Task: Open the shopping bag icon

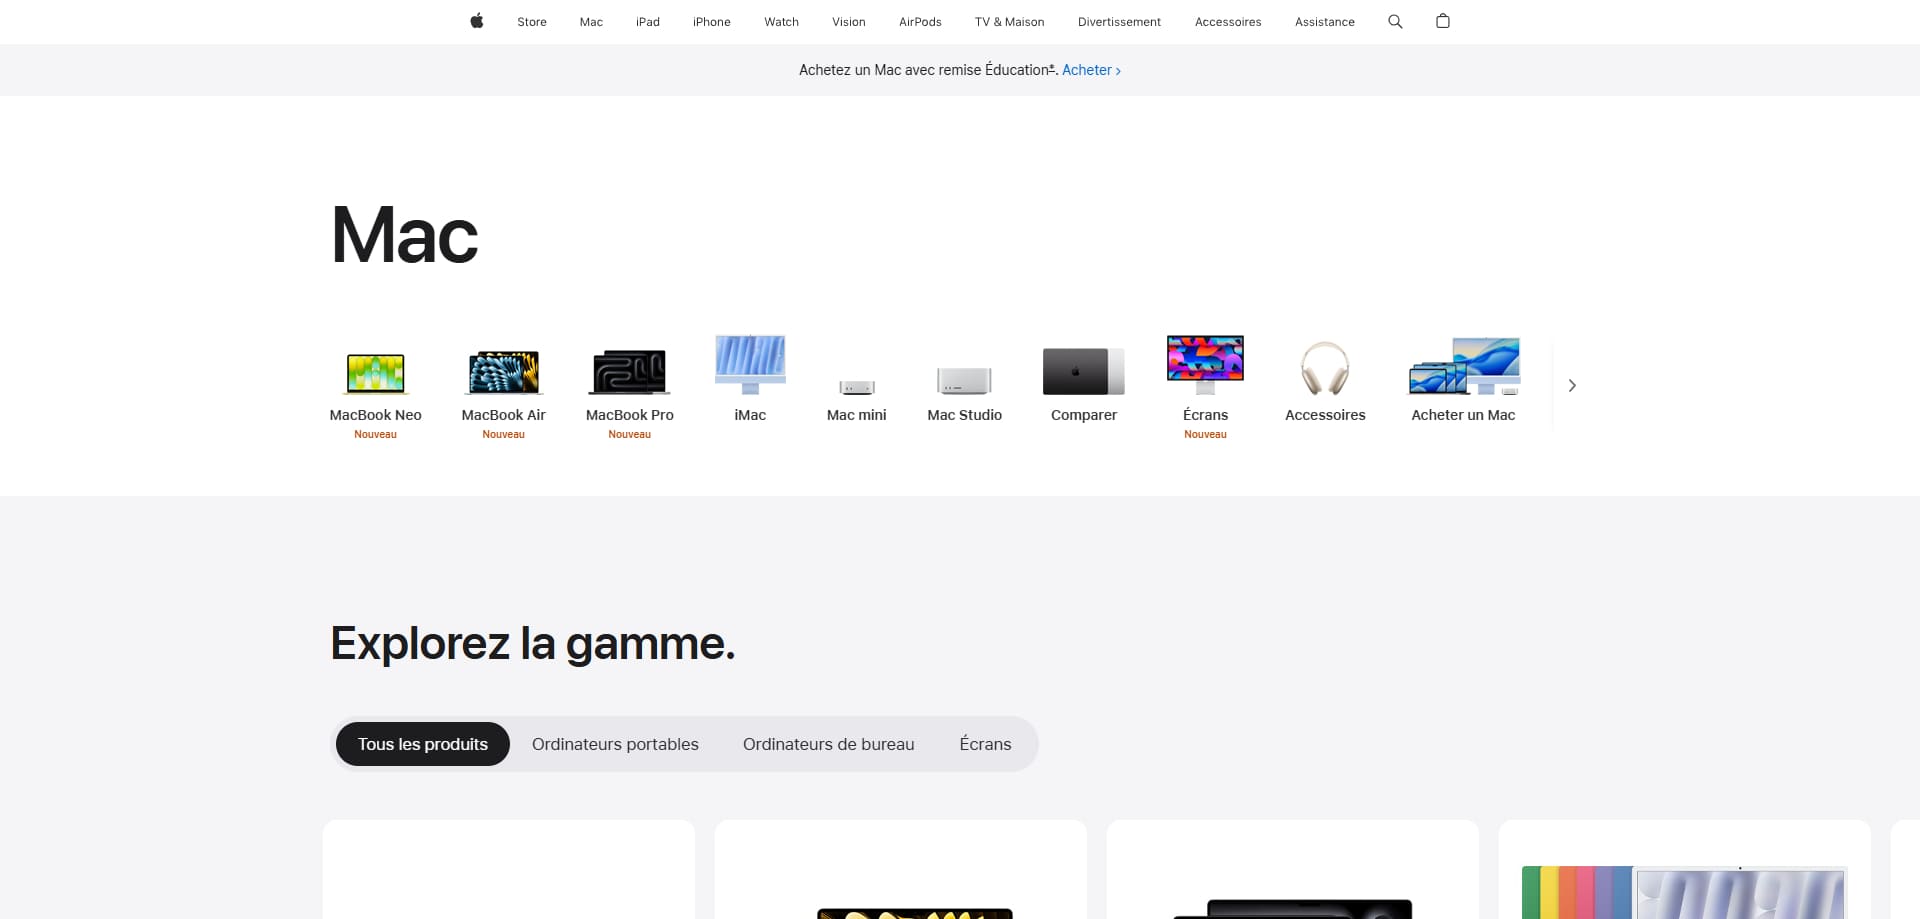Action: (1443, 21)
